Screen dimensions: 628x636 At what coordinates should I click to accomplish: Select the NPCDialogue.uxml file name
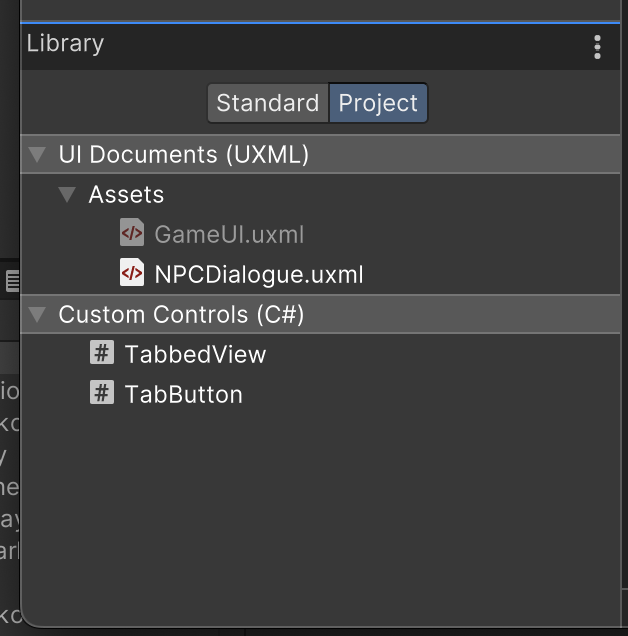pyautogui.click(x=258, y=275)
